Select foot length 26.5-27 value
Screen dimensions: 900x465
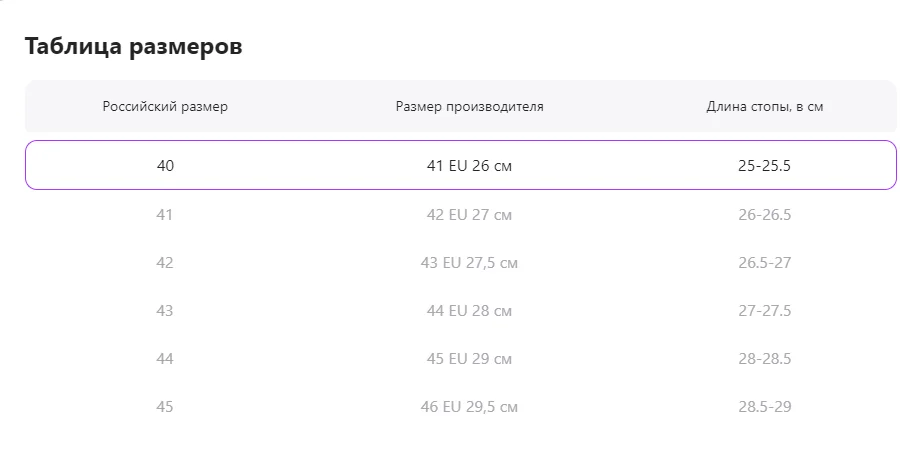click(765, 263)
